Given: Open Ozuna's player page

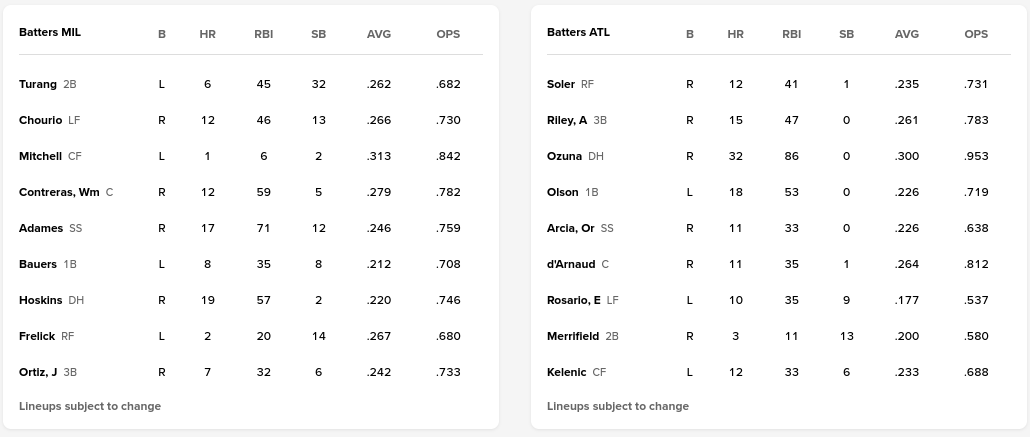Looking at the screenshot, I should pos(564,156).
